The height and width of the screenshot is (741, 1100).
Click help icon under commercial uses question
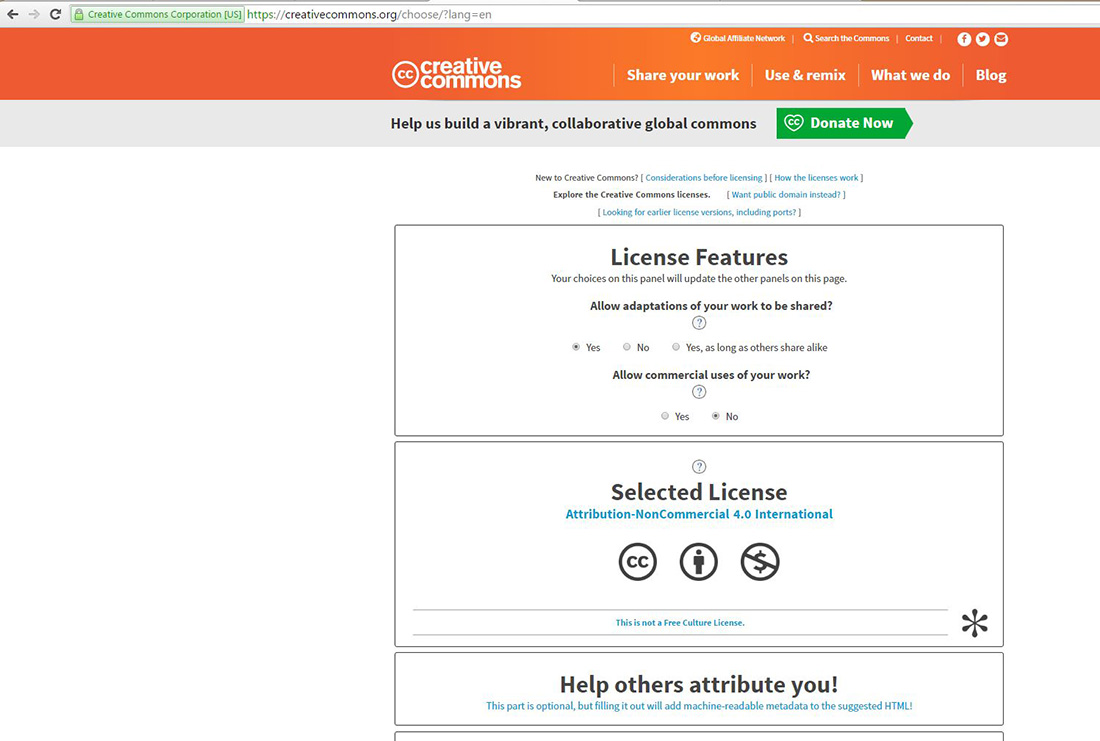pos(699,392)
